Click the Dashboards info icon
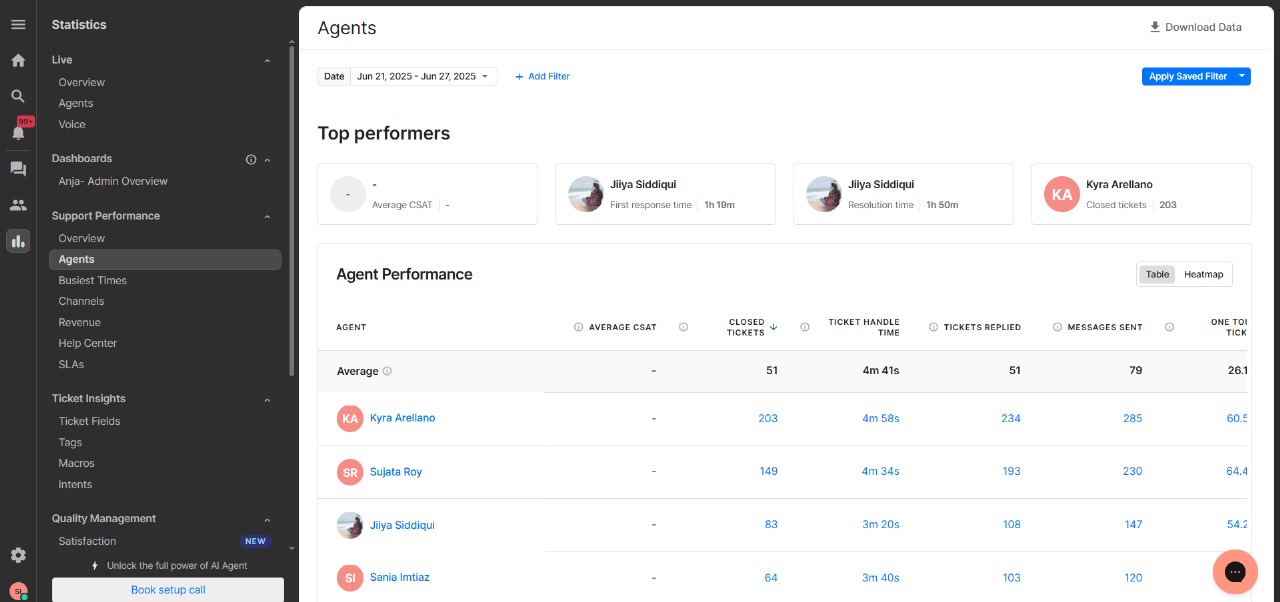Image resolution: width=1280 pixels, height=602 pixels. tap(251, 159)
